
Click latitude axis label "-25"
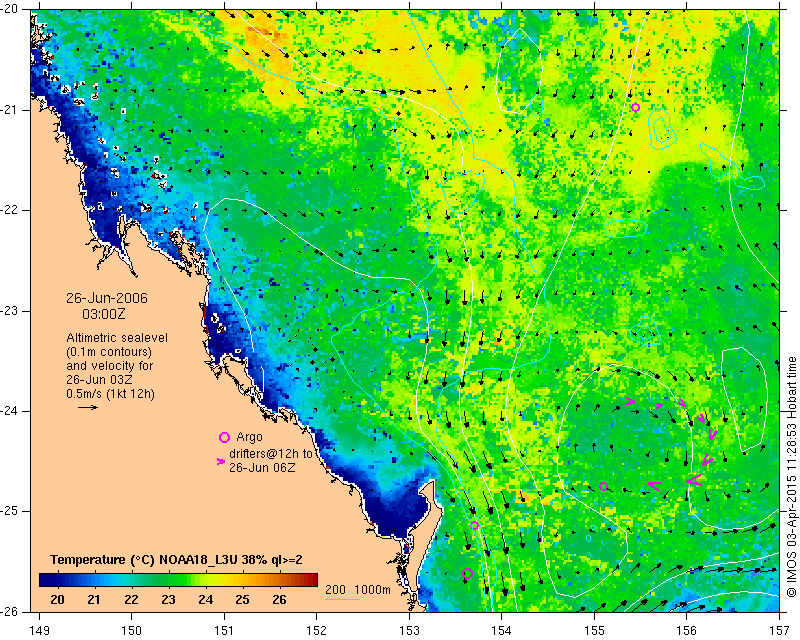click(10, 511)
